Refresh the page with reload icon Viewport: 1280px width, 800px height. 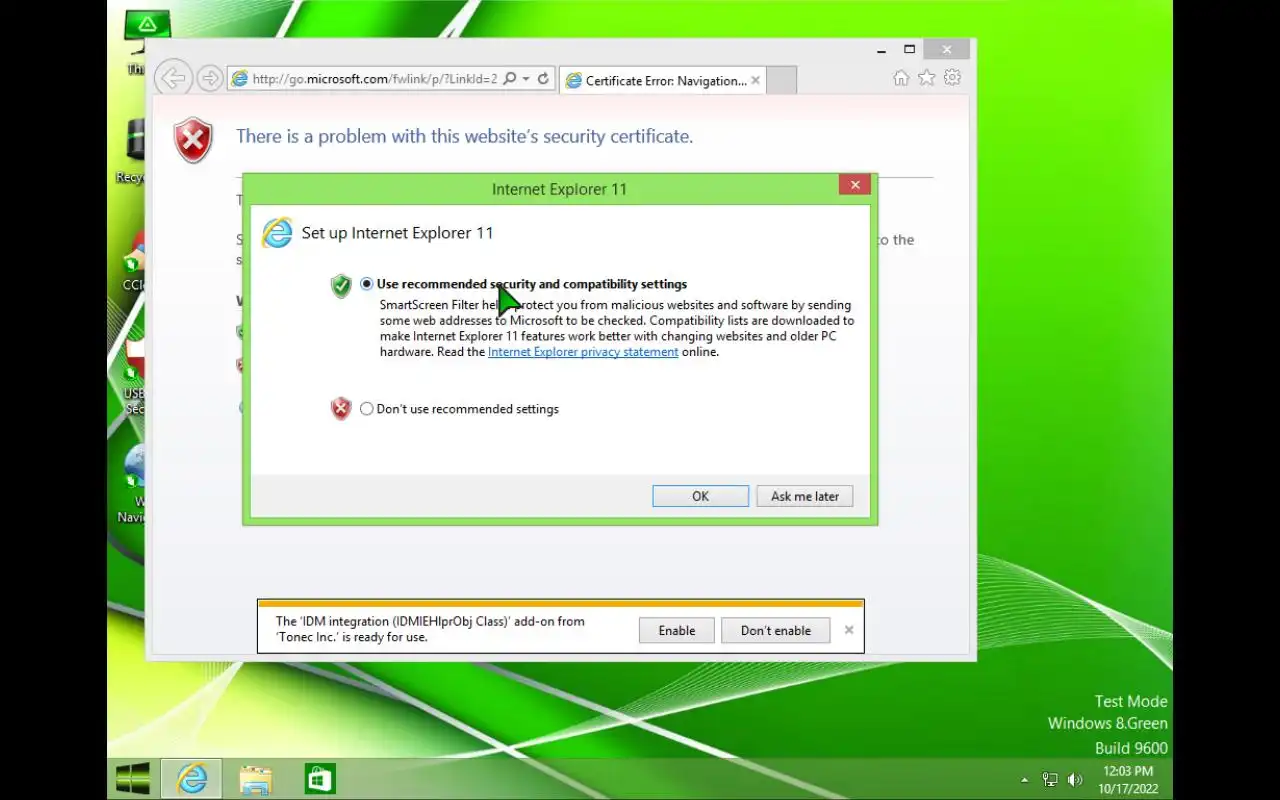tap(543, 78)
